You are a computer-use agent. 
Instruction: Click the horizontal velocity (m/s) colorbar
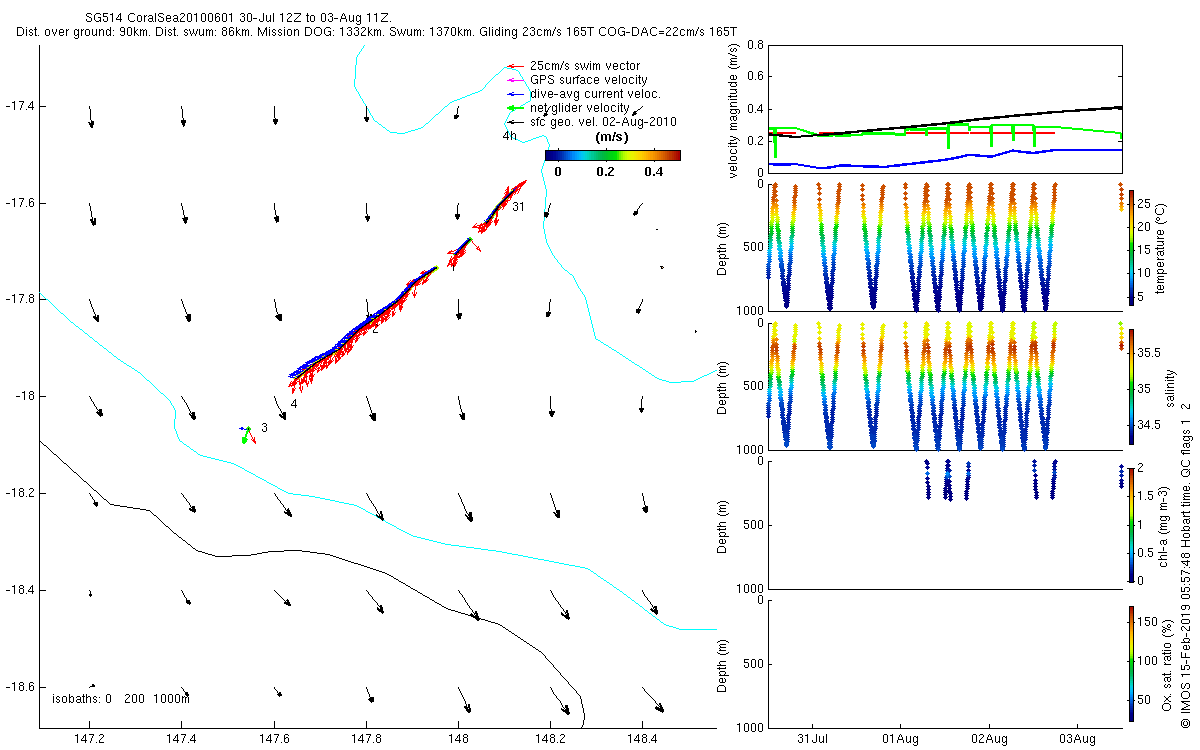(x=612, y=155)
